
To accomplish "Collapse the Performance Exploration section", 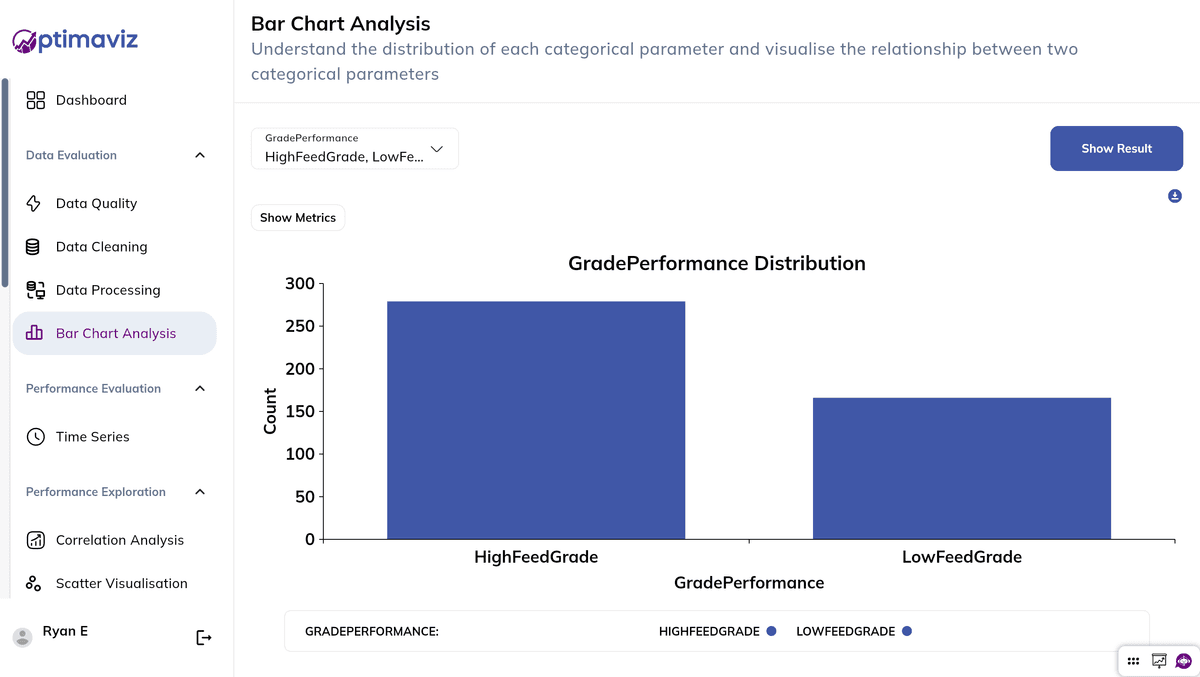I will pos(200,492).
